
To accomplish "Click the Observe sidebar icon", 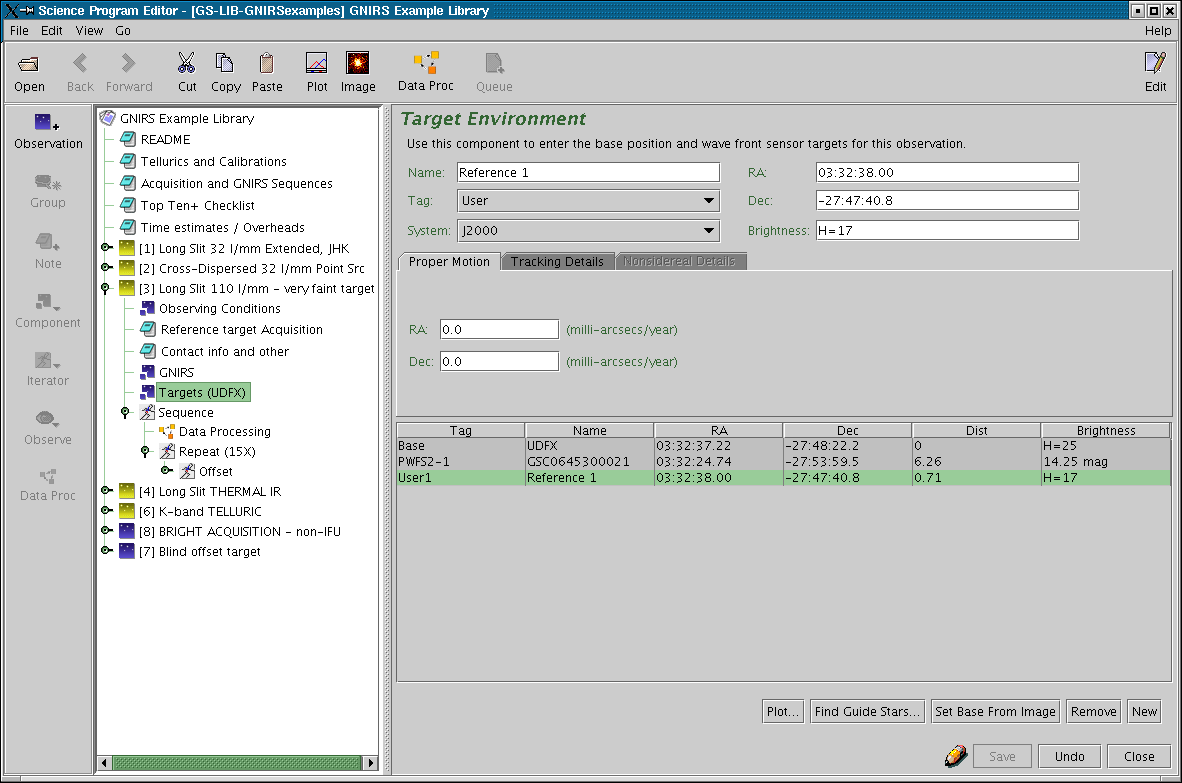I will 47,419.
